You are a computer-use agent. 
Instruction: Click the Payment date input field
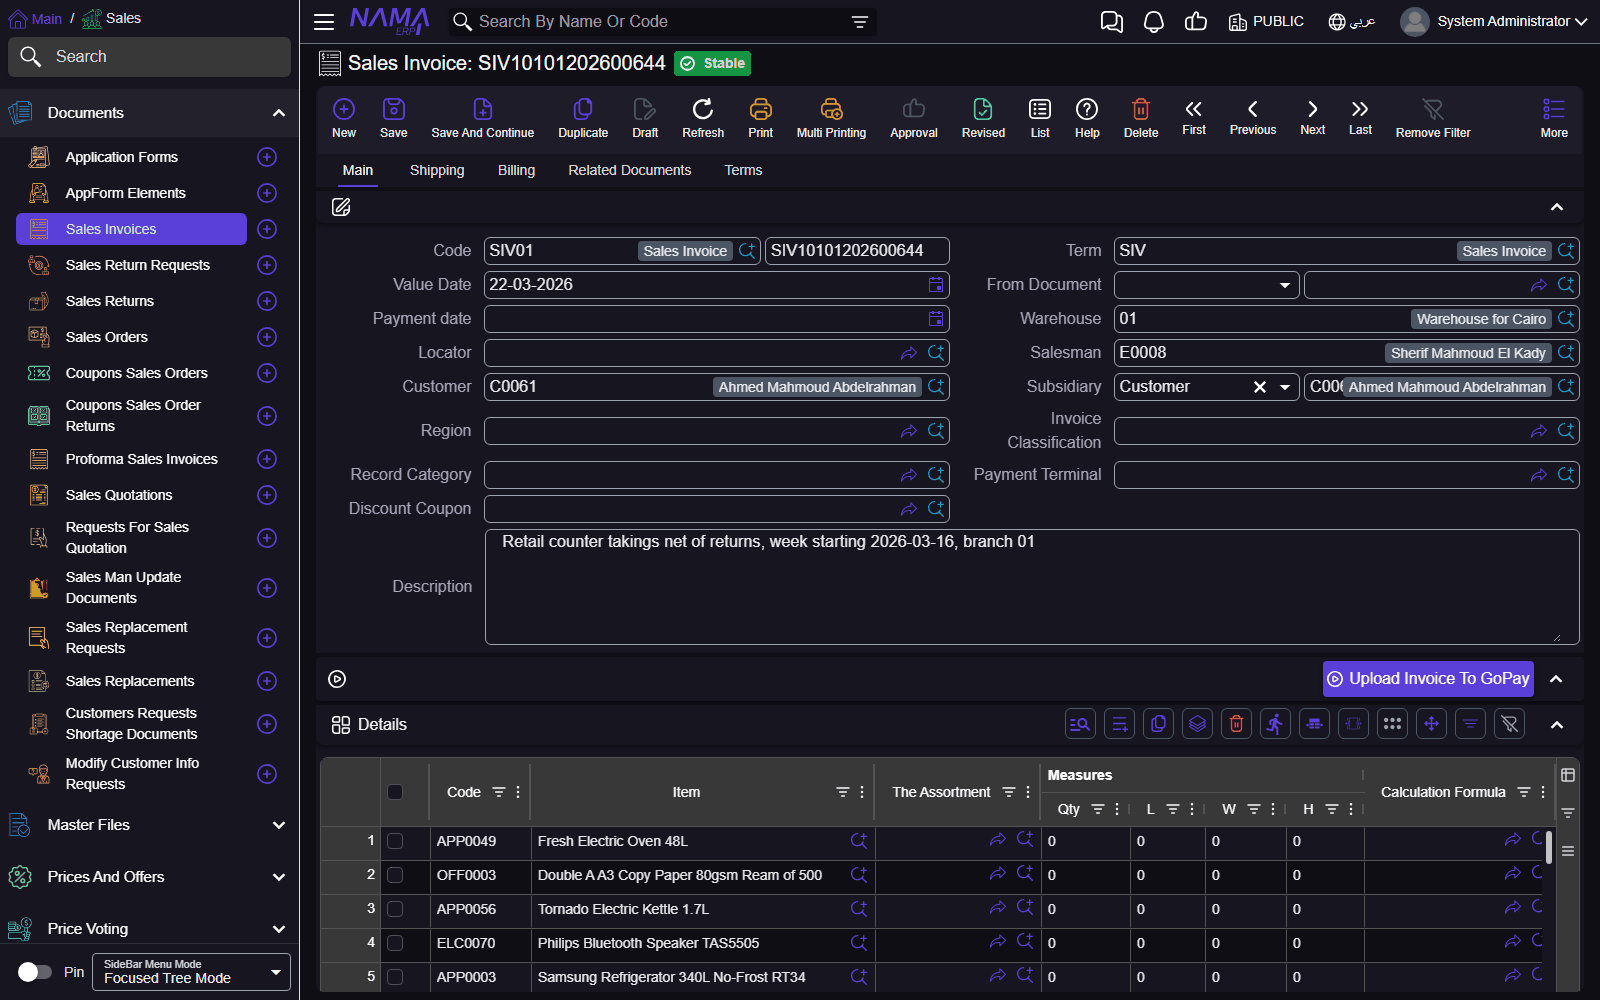click(x=705, y=319)
